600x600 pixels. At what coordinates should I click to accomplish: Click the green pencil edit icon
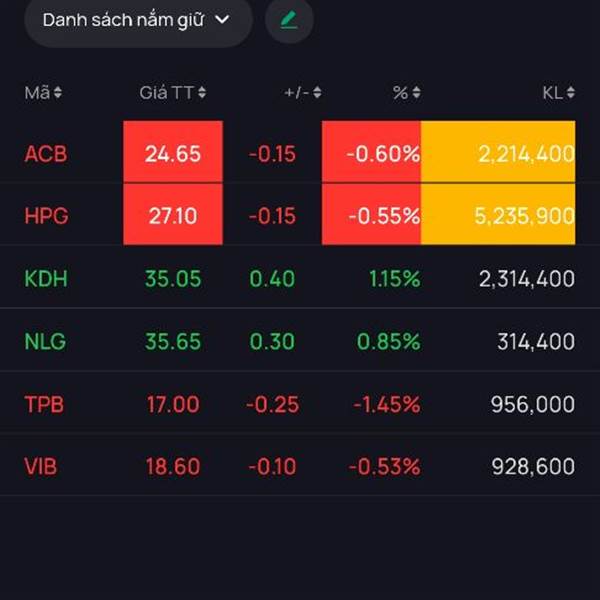289,20
